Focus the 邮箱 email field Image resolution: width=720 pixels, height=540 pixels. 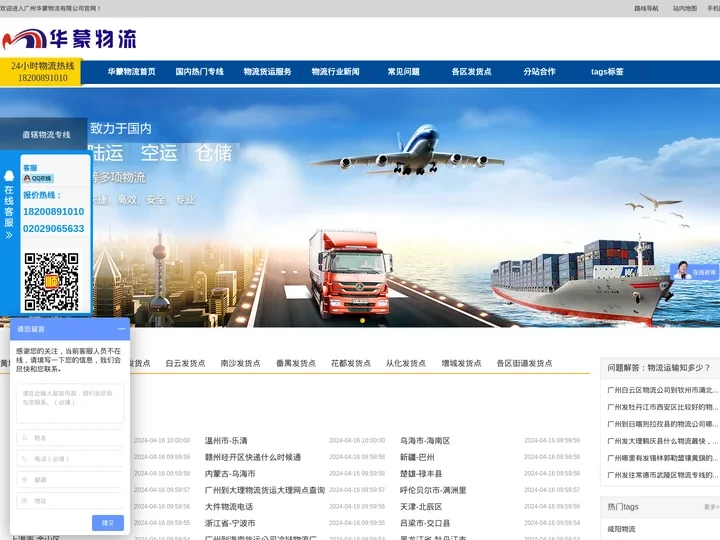(70, 479)
